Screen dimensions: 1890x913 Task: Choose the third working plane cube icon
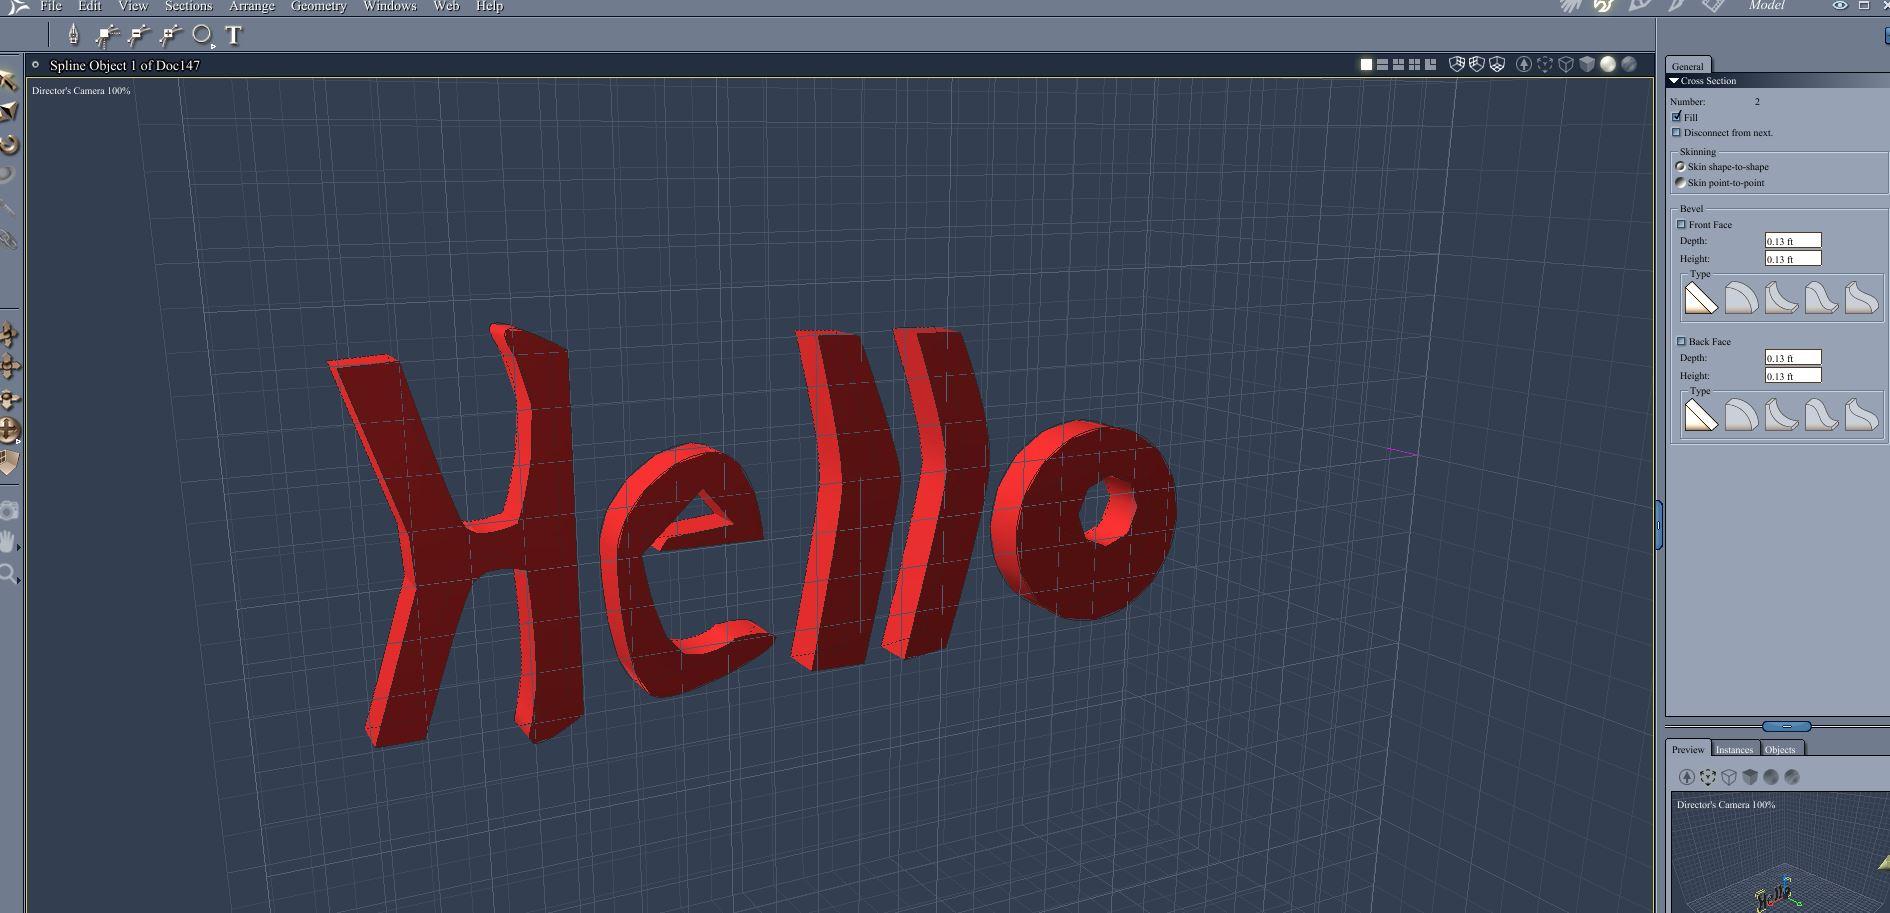(1497, 64)
